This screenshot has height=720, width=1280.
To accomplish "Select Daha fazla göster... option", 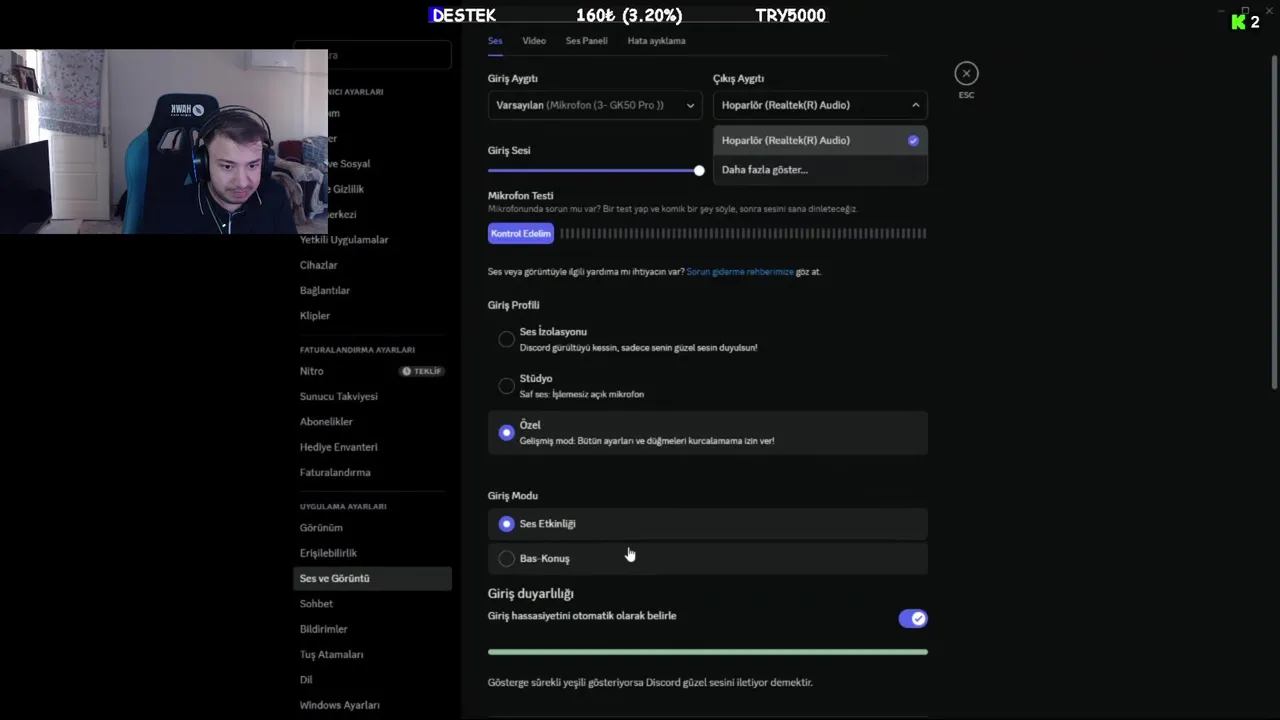I will click(x=820, y=170).
